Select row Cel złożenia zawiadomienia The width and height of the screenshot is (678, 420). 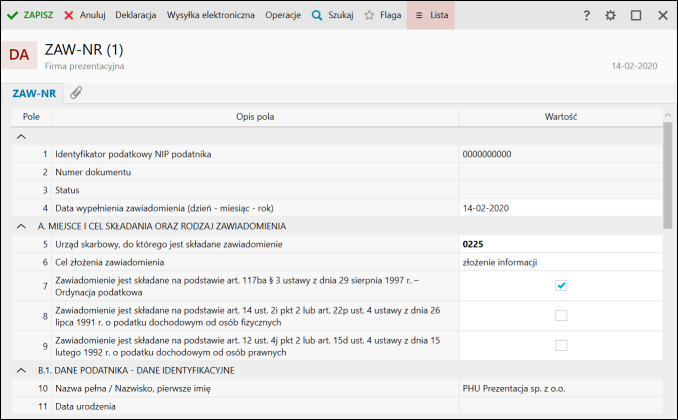109,263
